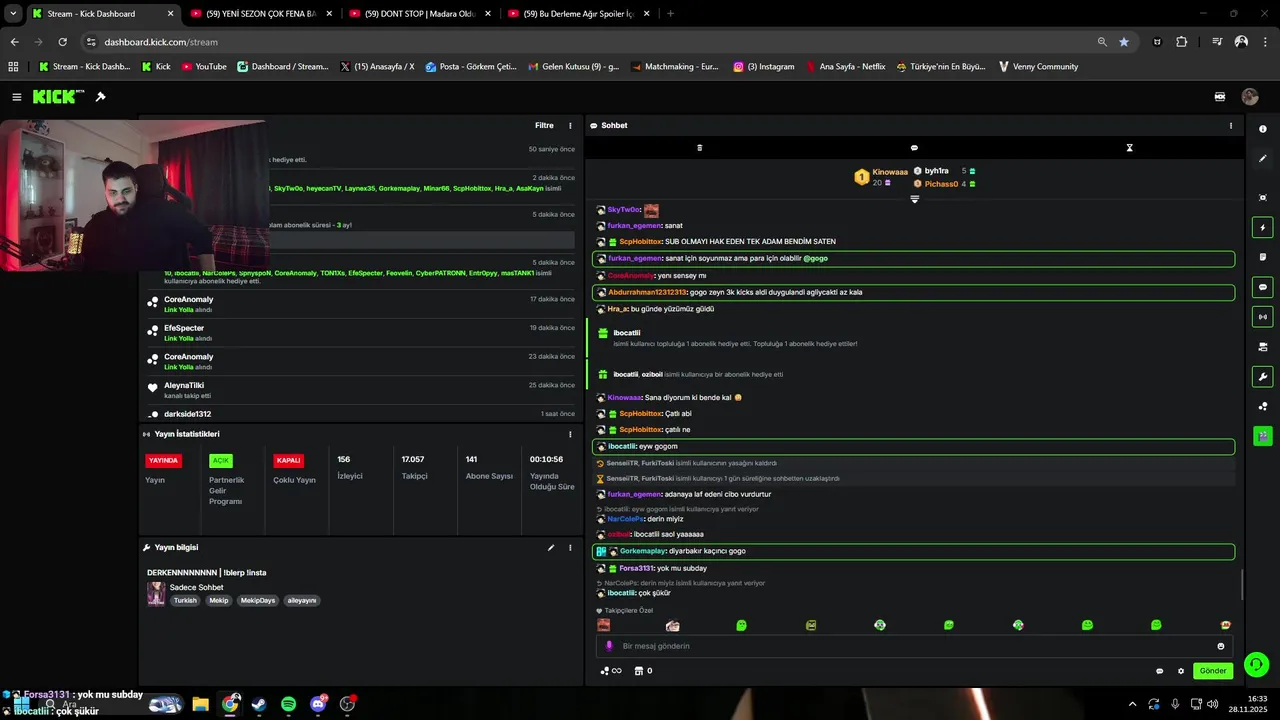Focus the 'Bir mesaj gönderin' input field
Image resolution: width=1280 pixels, height=720 pixels.
915,646
